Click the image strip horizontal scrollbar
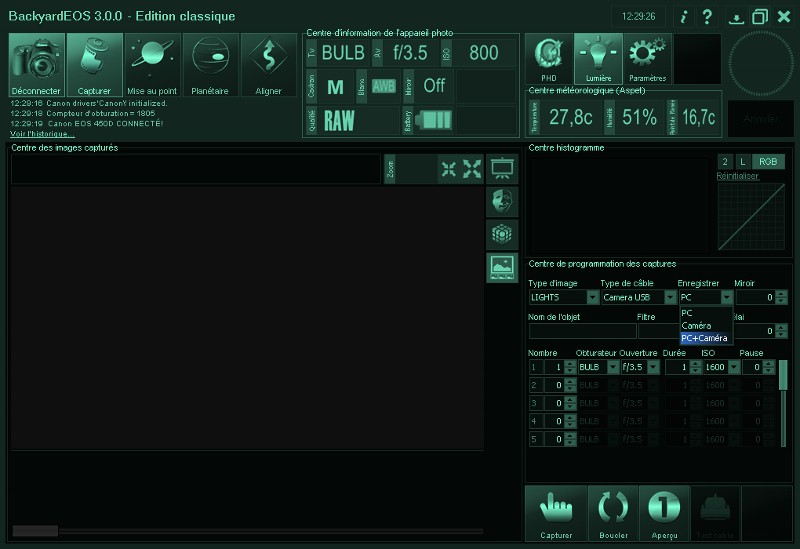The width and height of the screenshot is (800, 549). point(247,531)
